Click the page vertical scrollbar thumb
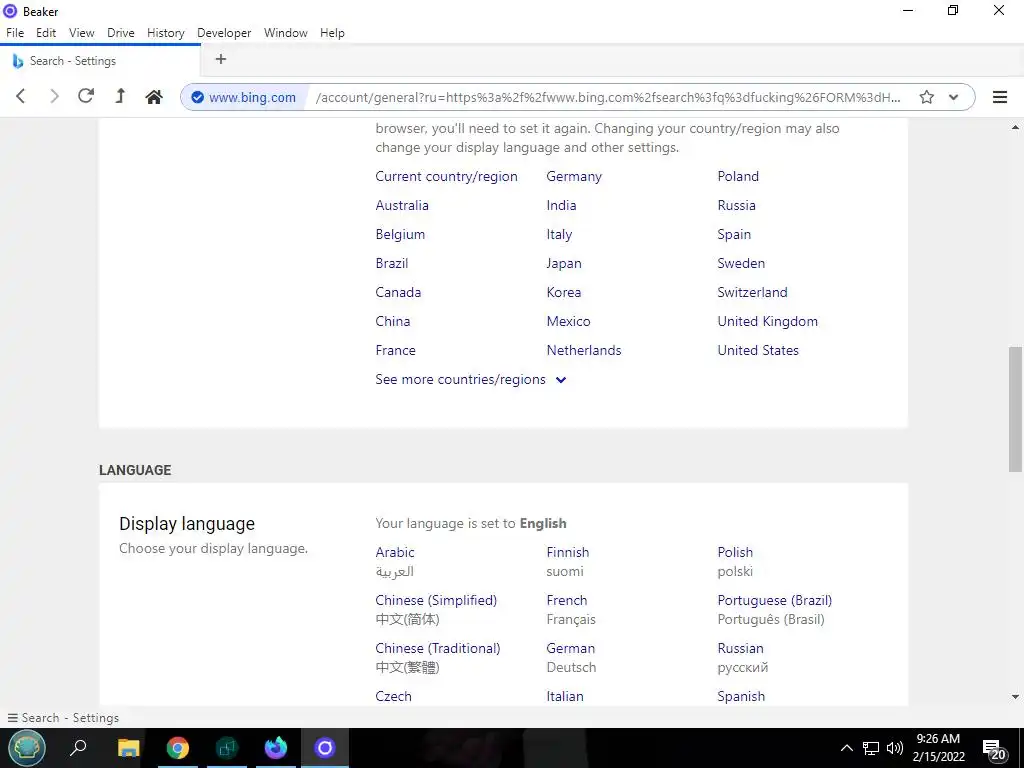The width and height of the screenshot is (1024, 768). pyautogui.click(x=1015, y=409)
